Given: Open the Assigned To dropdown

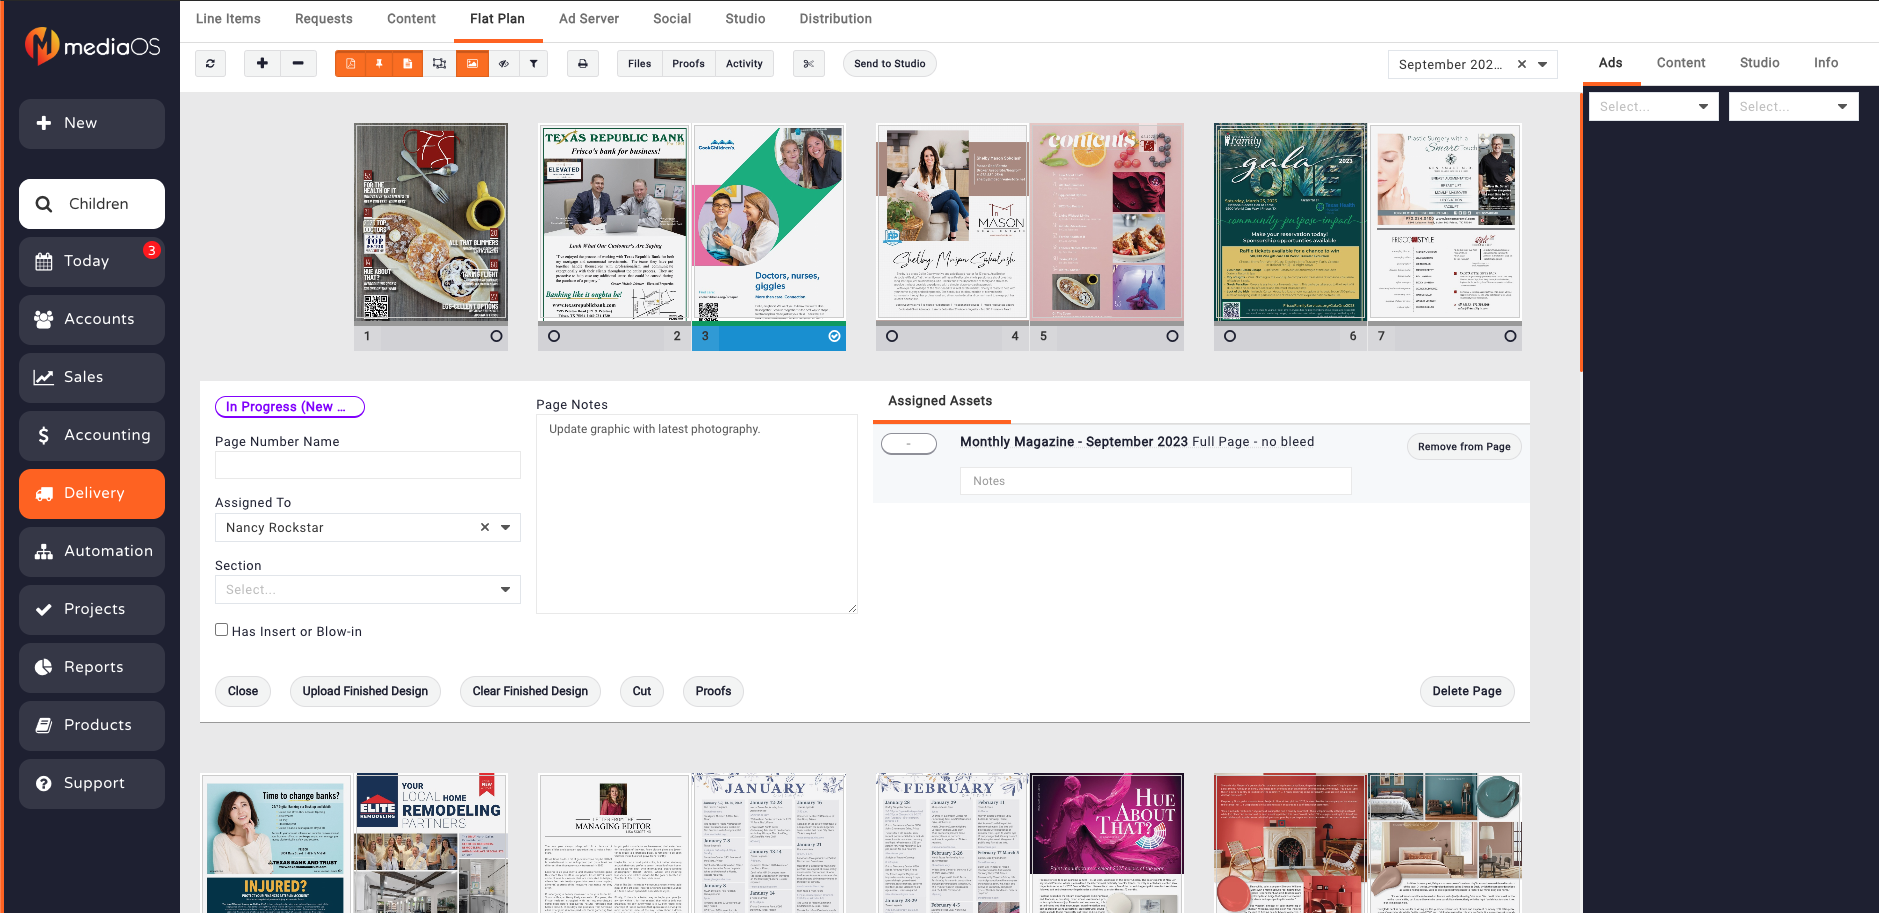Looking at the screenshot, I should point(506,527).
